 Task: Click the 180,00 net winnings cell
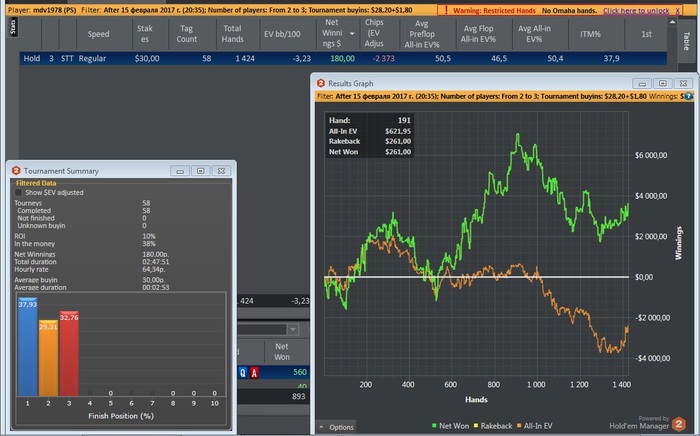[x=342, y=58]
